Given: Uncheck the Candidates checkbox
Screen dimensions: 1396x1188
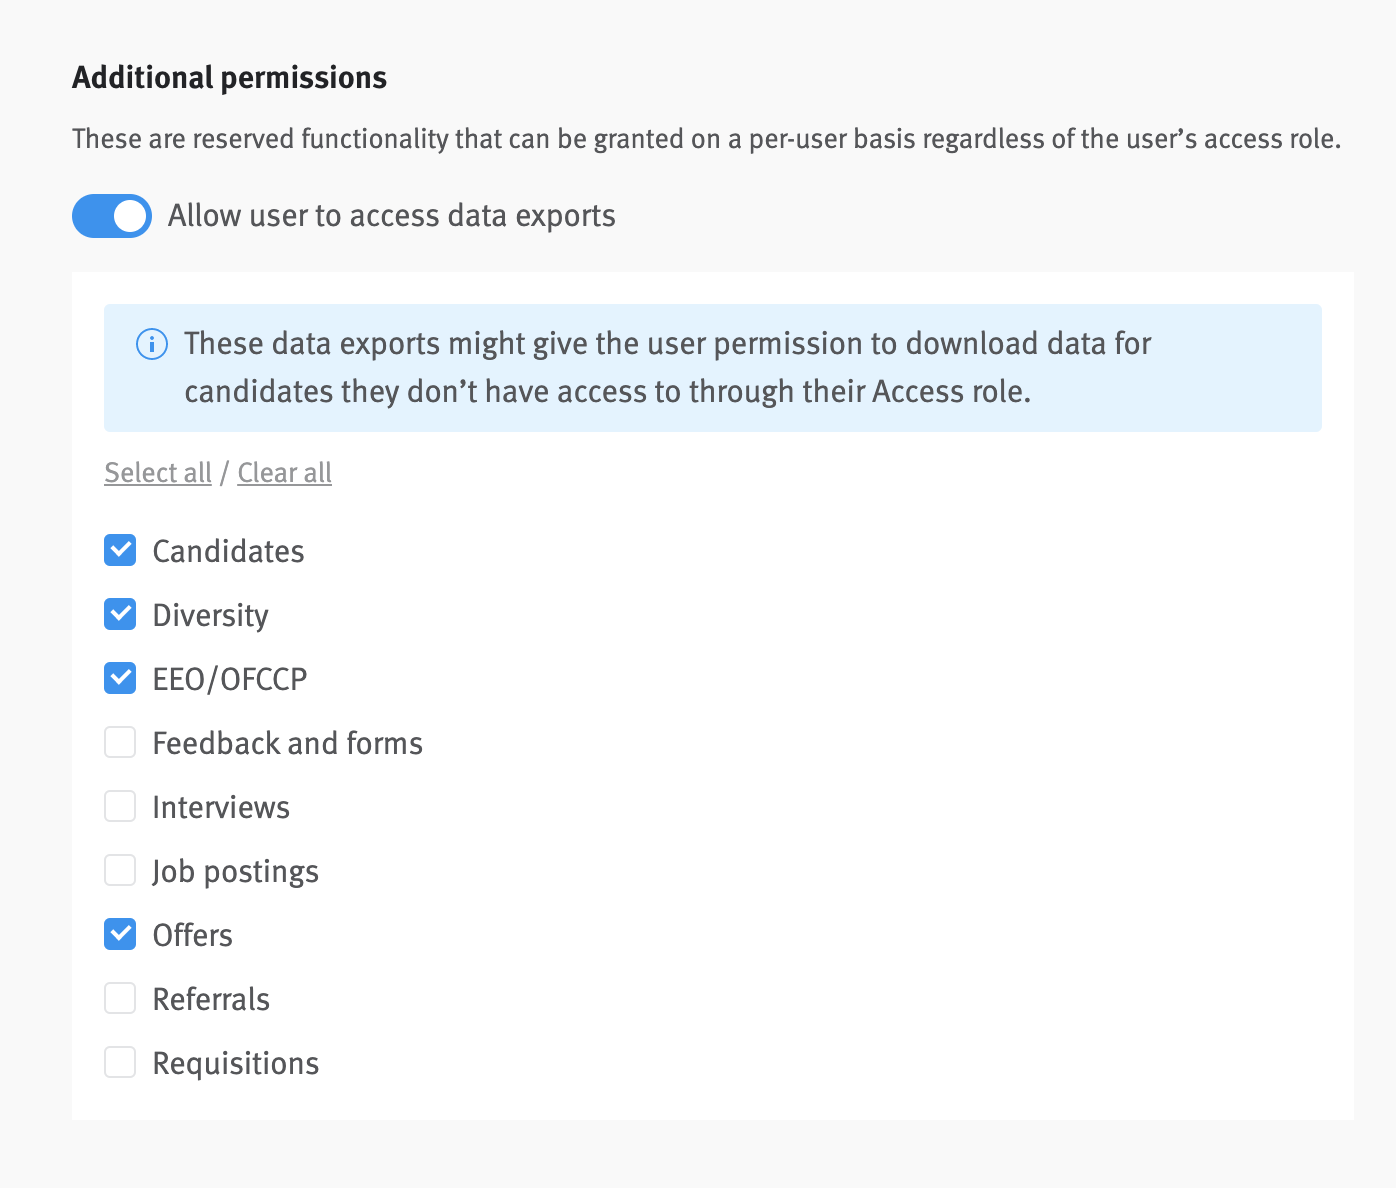Looking at the screenshot, I should [120, 550].
